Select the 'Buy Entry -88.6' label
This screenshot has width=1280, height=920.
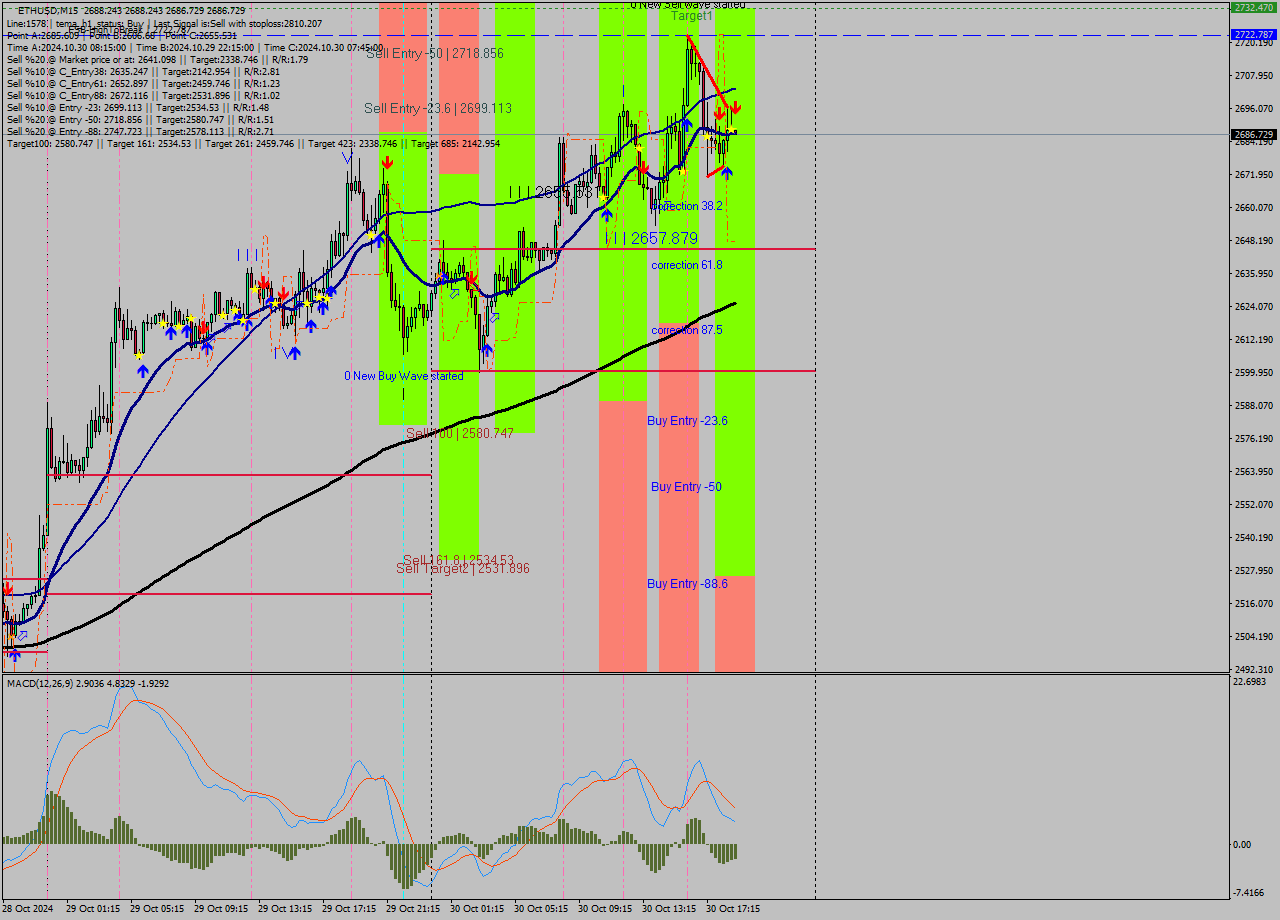(687, 584)
